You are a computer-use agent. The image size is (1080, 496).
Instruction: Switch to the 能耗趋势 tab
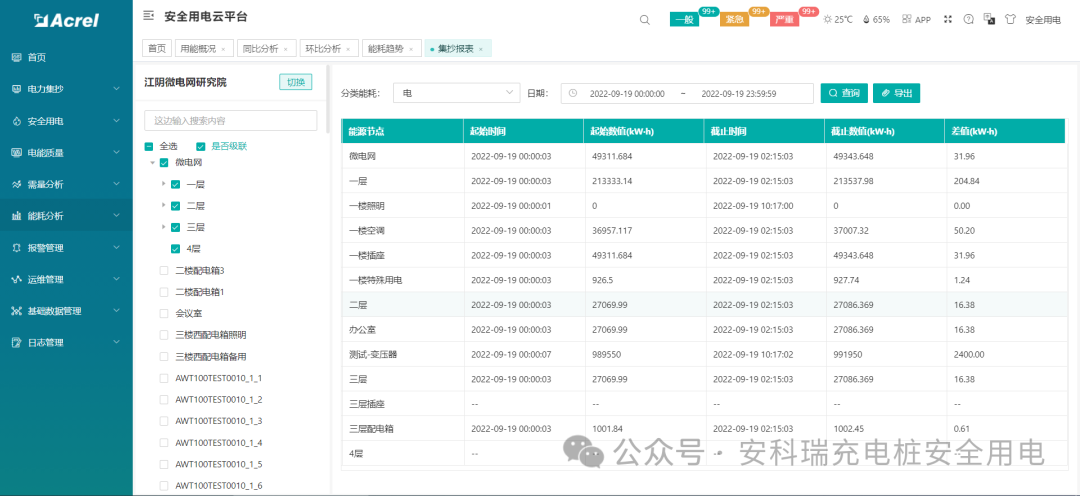[391, 48]
